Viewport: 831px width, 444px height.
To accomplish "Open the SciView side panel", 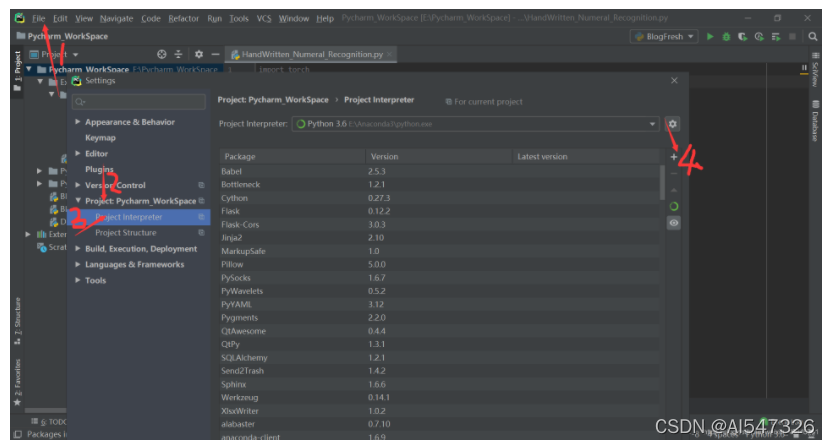I will [x=815, y=69].
